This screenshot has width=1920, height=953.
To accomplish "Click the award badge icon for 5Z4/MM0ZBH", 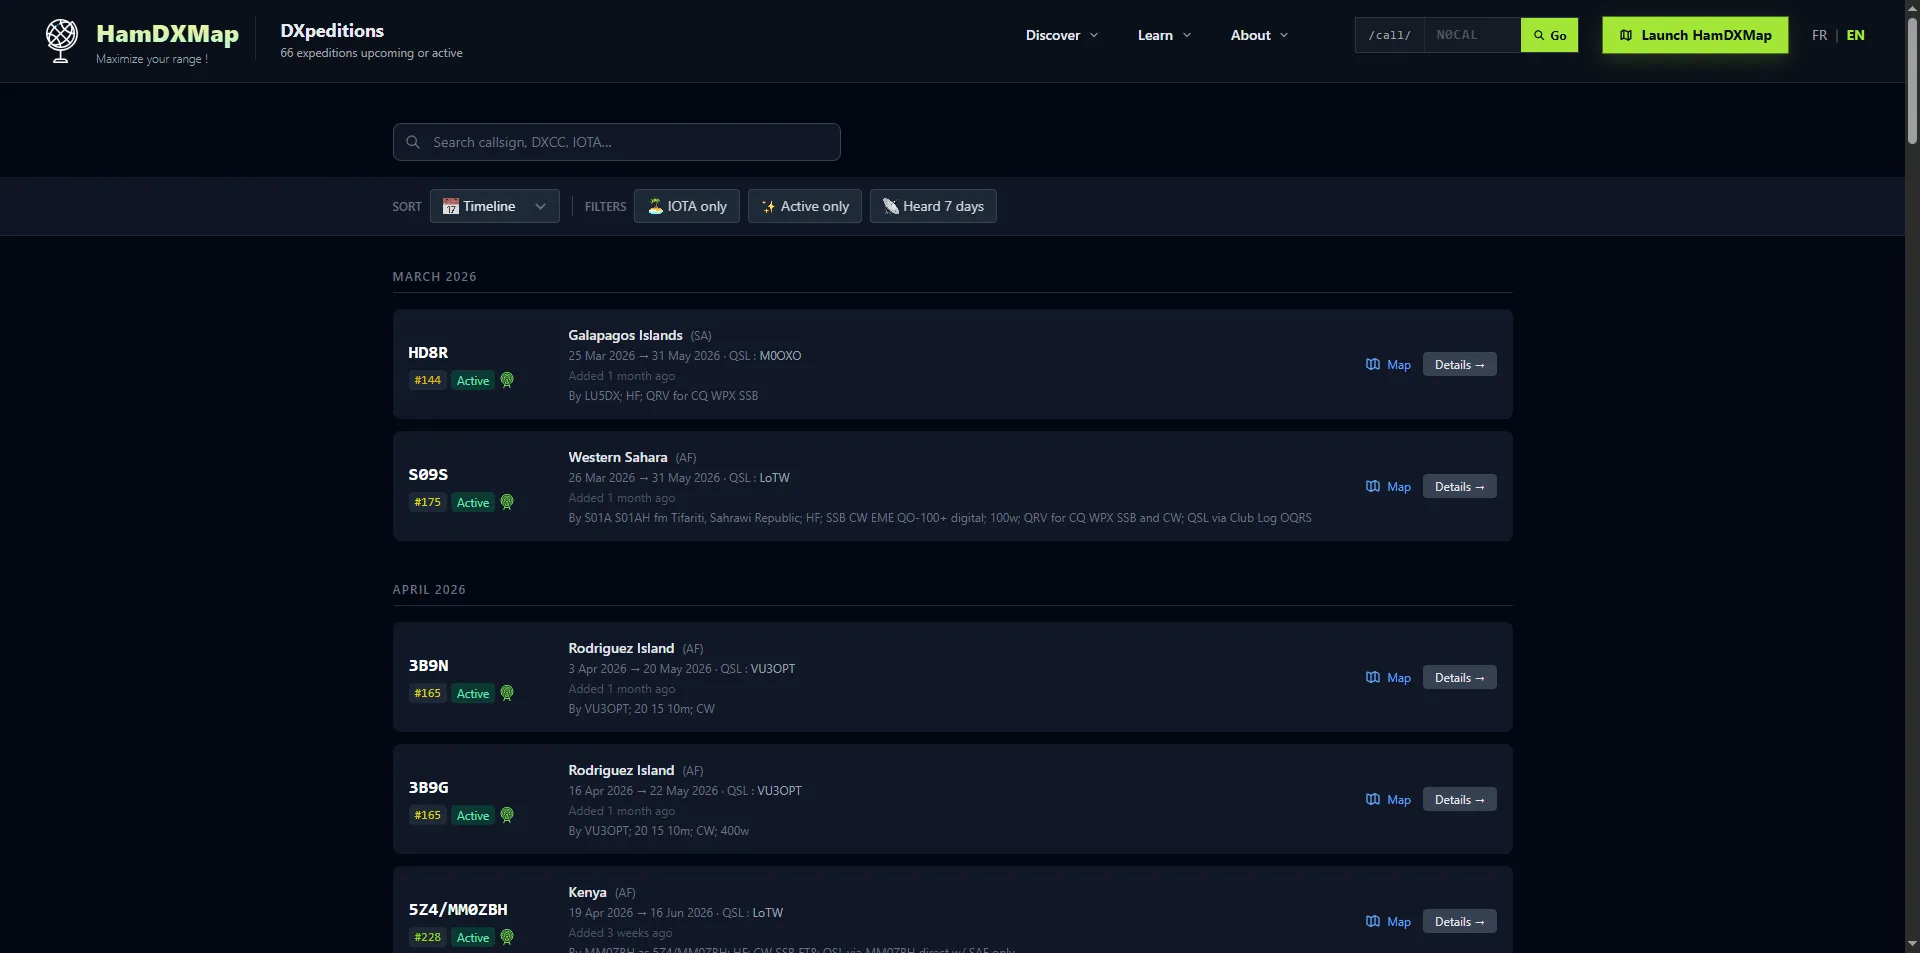I will [x=507, y=937].
